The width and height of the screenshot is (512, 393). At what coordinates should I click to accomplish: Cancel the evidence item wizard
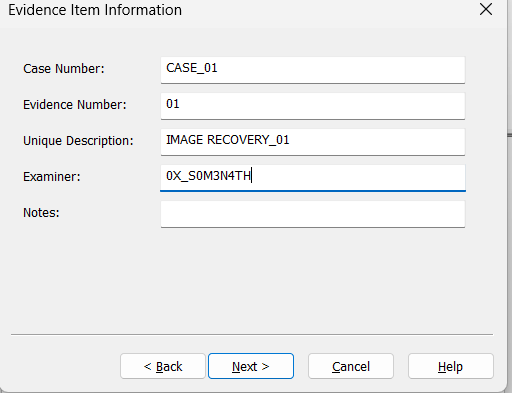click(351, 366)
